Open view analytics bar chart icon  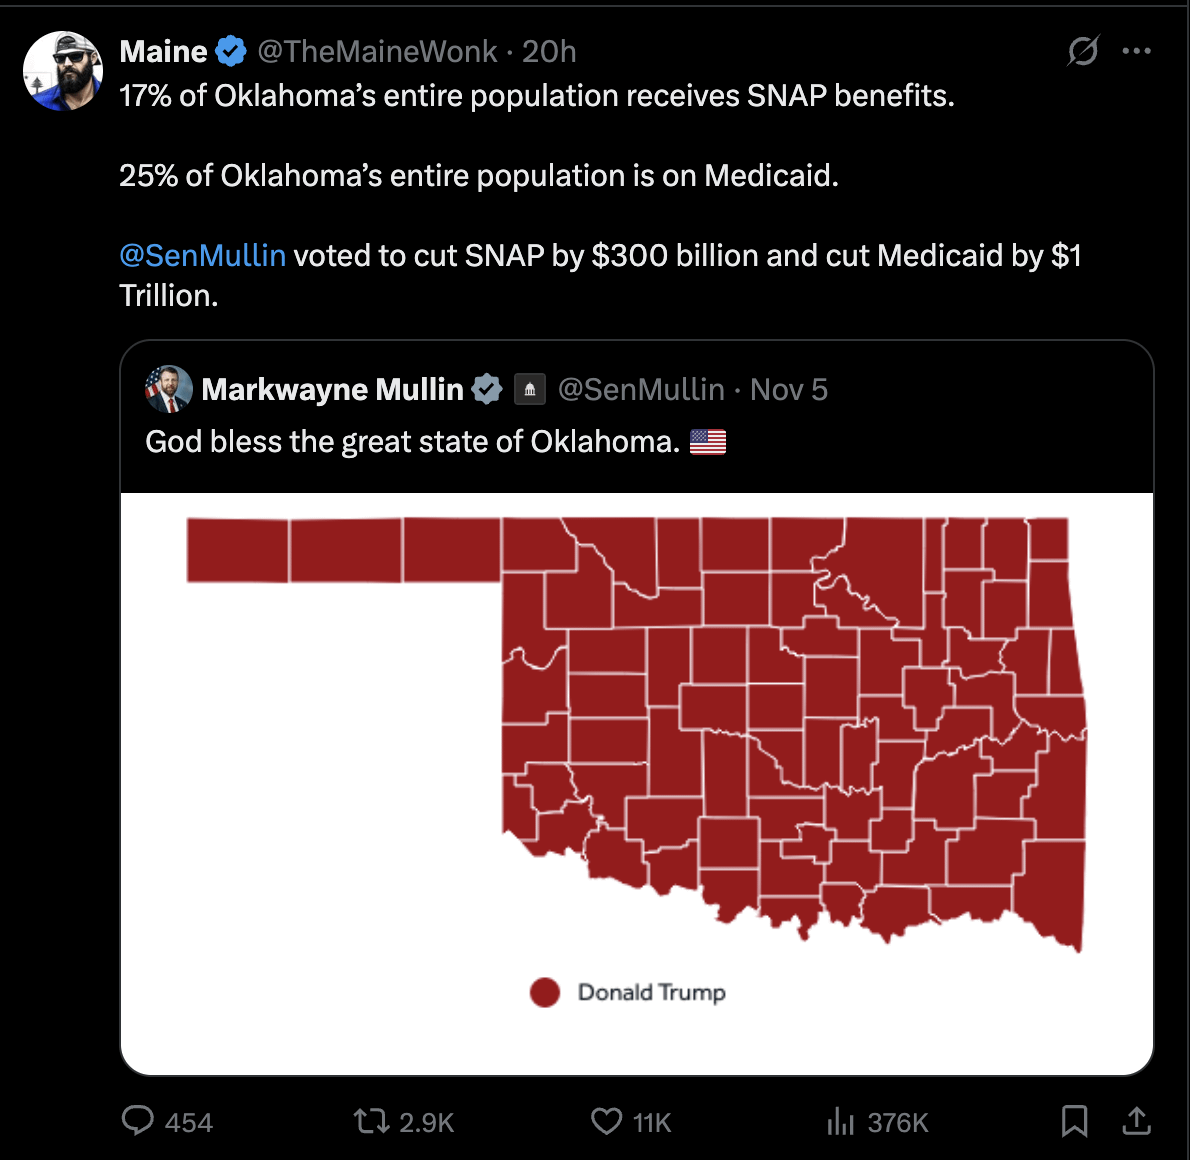pos(840,1122)
